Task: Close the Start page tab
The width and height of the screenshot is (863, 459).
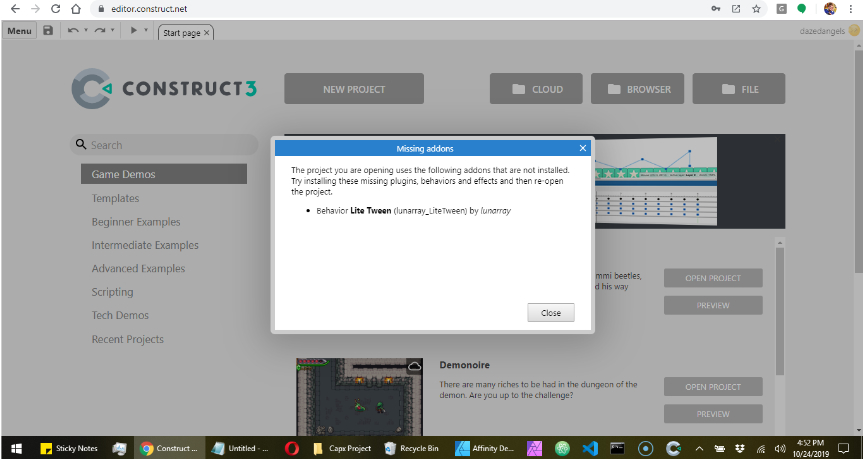Action: (206, 32)
